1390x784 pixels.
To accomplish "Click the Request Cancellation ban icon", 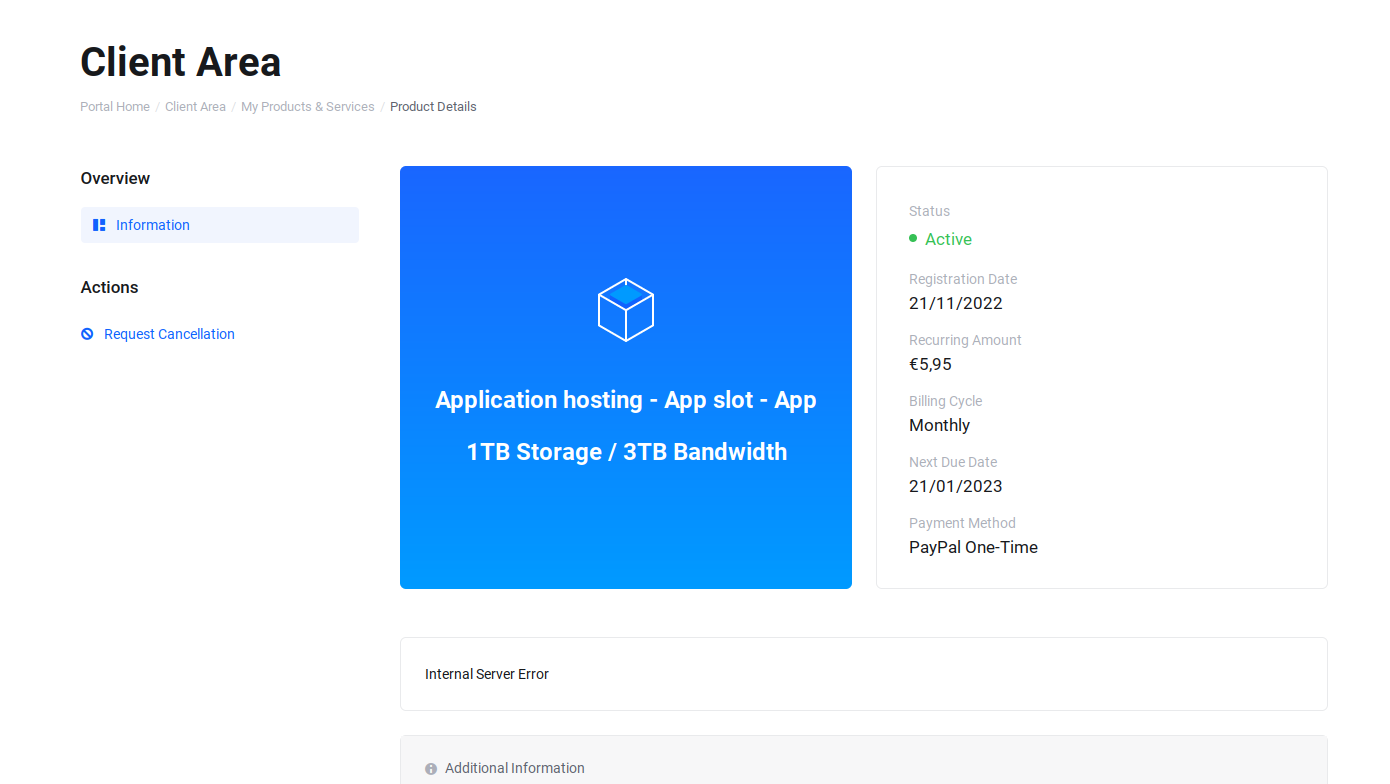I will click(x=87, y=334).
